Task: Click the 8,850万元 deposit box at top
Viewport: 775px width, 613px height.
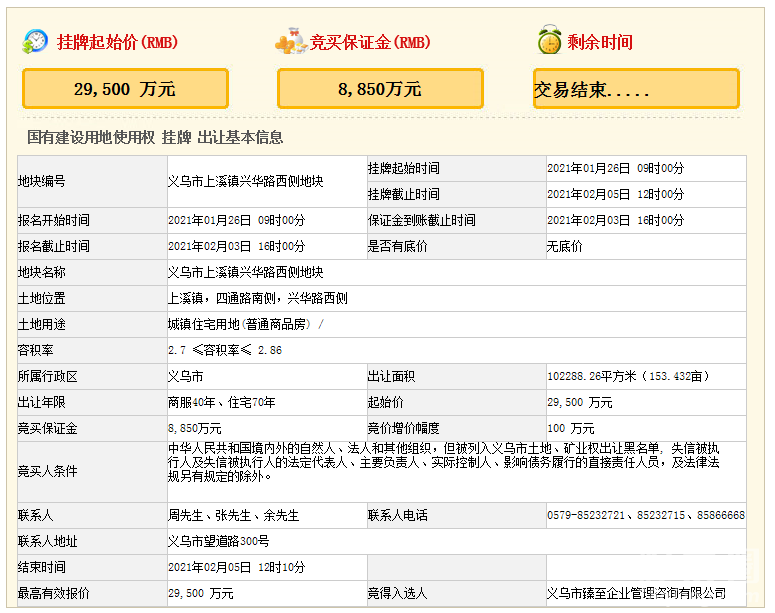Action: tap(380, 89)
